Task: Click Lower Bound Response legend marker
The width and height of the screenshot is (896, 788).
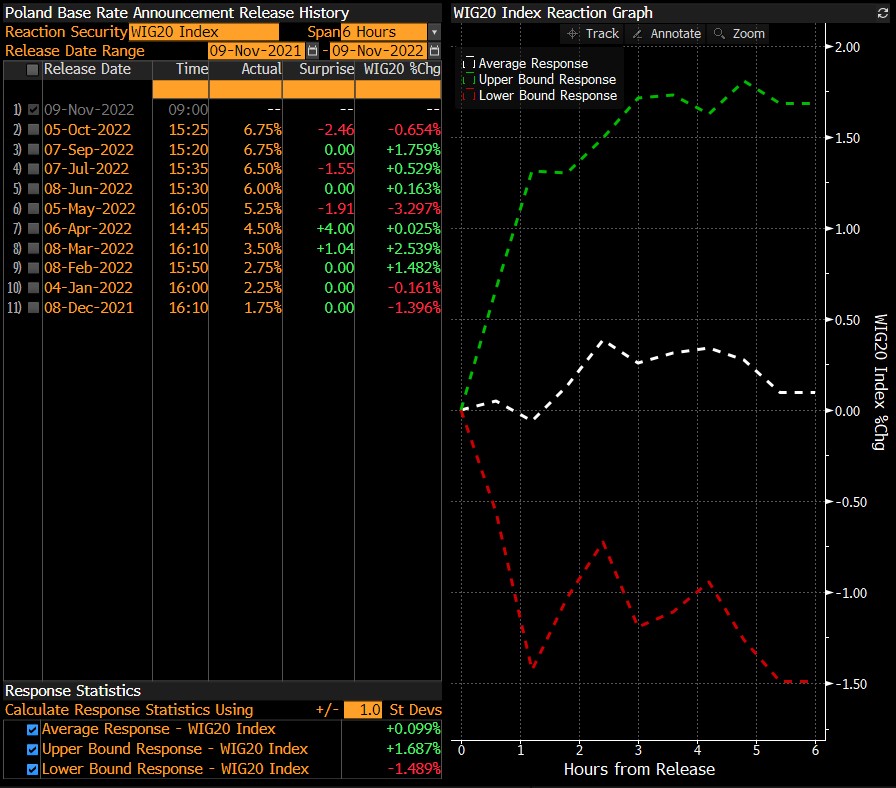Action: (469, 96)
